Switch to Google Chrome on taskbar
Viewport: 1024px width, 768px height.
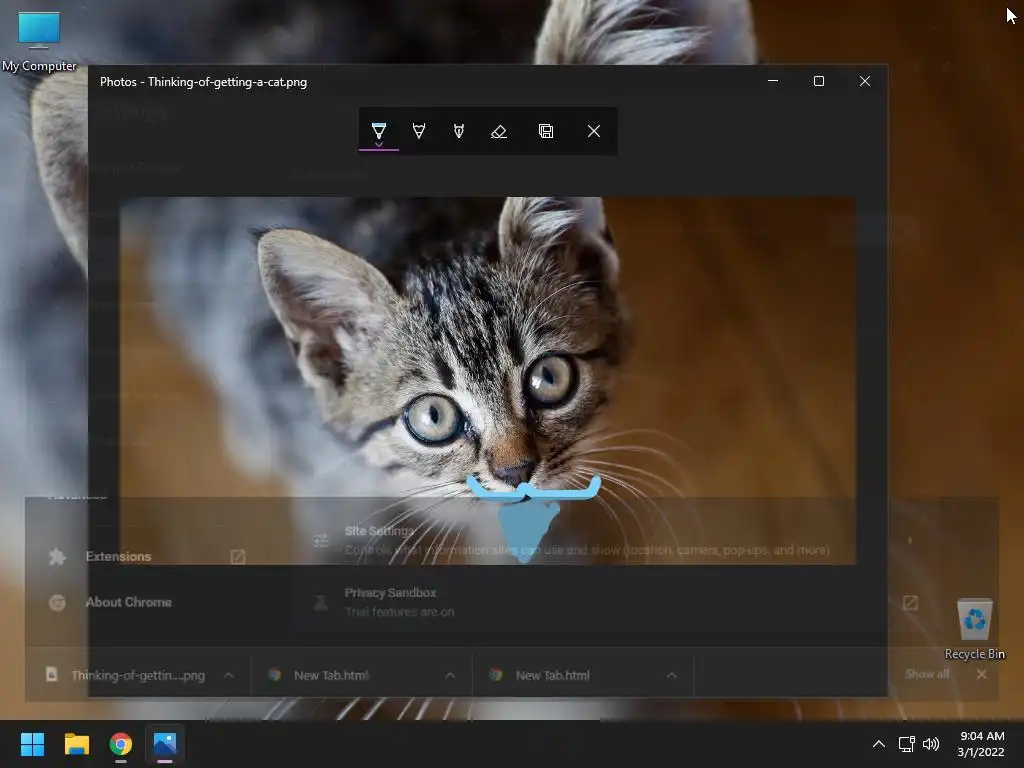click(x=121, y=744)
